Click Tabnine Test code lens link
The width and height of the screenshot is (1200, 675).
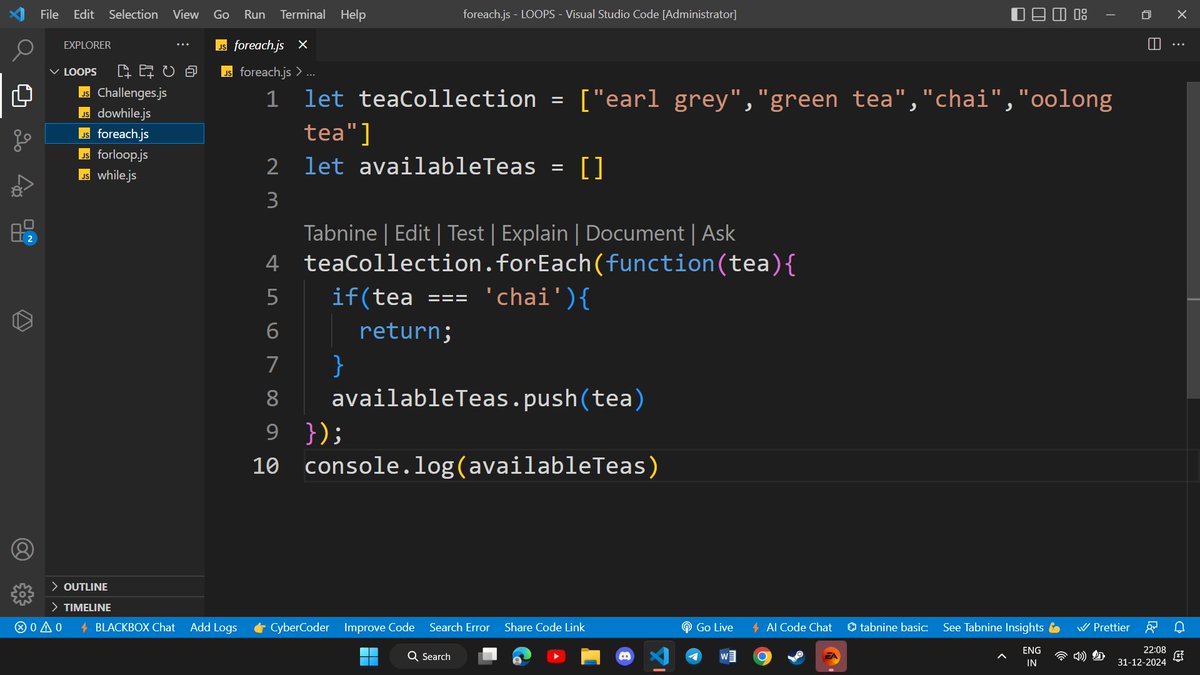pos(465,233)
